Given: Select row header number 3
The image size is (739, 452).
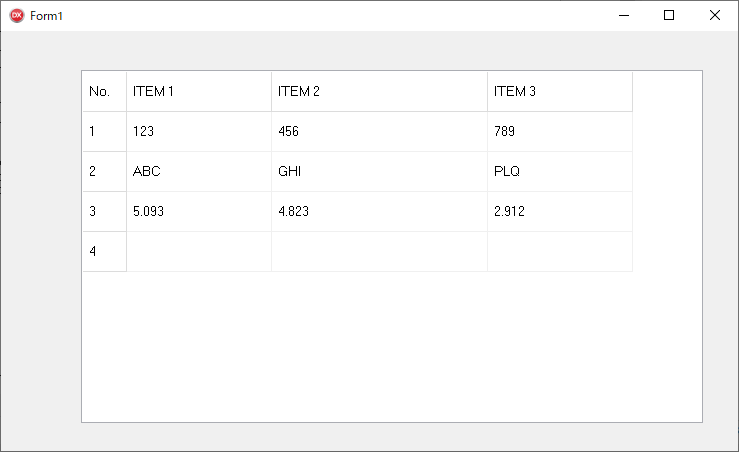Looking at the screenshot, I should [x=104, y=212].
